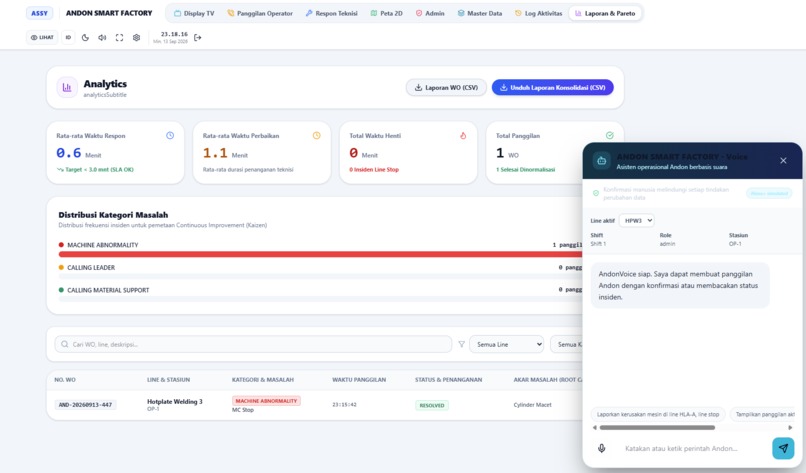This screenshot has width=806, height=473.
Task: Open the Line aktif HPW3 dropdown
Action: coord(636,220)
